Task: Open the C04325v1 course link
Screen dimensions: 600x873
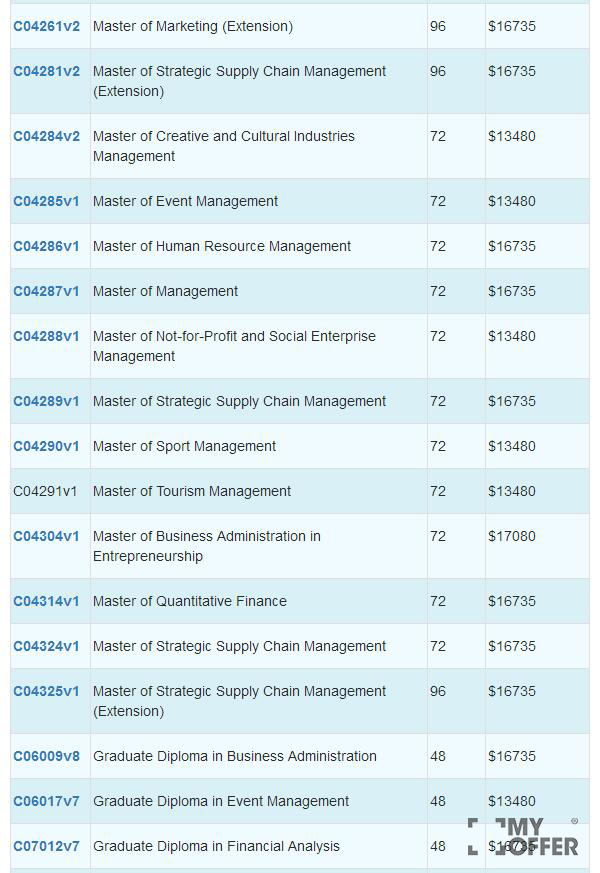Action: coord(46,691)
